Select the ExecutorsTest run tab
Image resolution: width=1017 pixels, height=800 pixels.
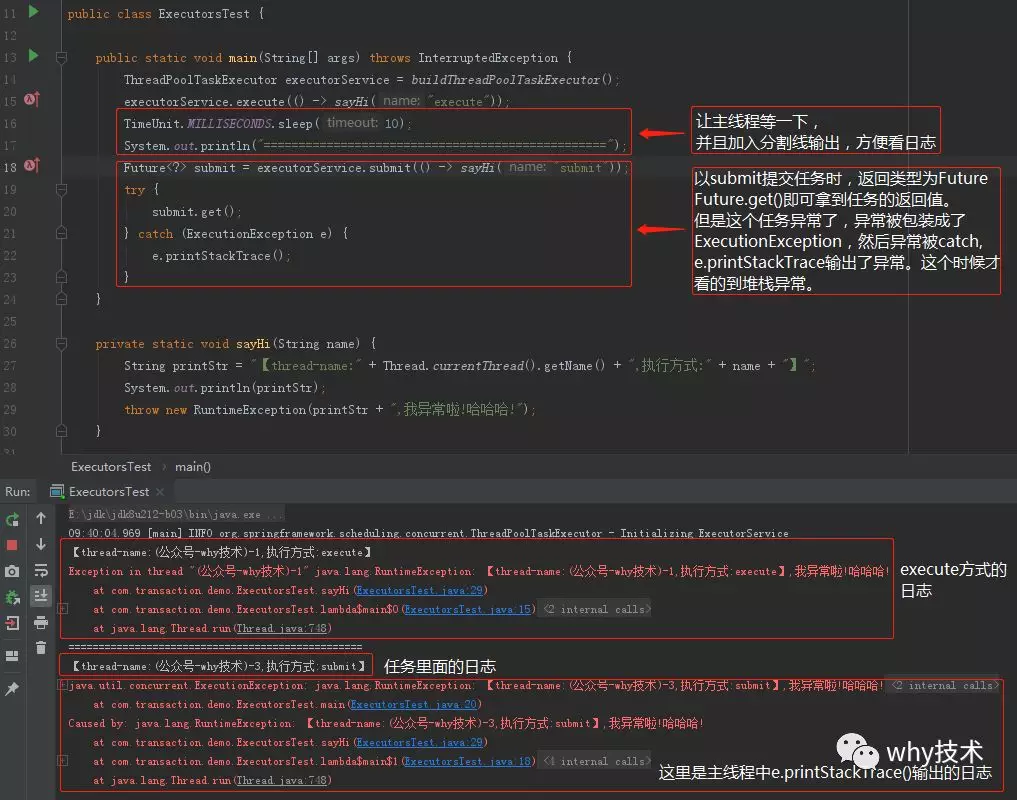(x=108, y=492)
